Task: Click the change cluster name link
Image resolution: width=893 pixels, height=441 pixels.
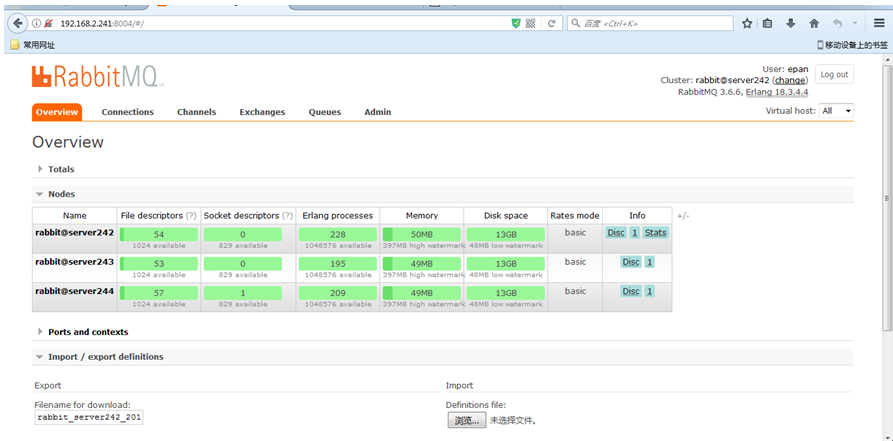Action: point(790,80)
